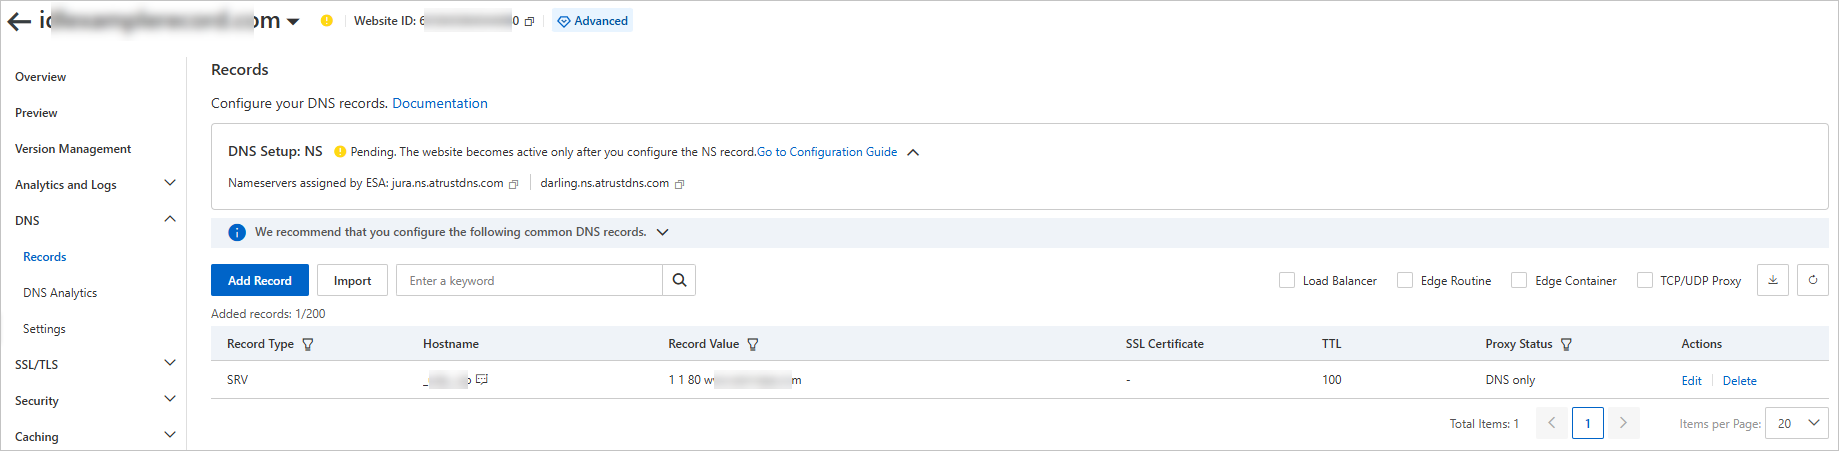This screenshot has width=1839, height=451.
Task: Open the Documentation link
Action: (440, 103)
